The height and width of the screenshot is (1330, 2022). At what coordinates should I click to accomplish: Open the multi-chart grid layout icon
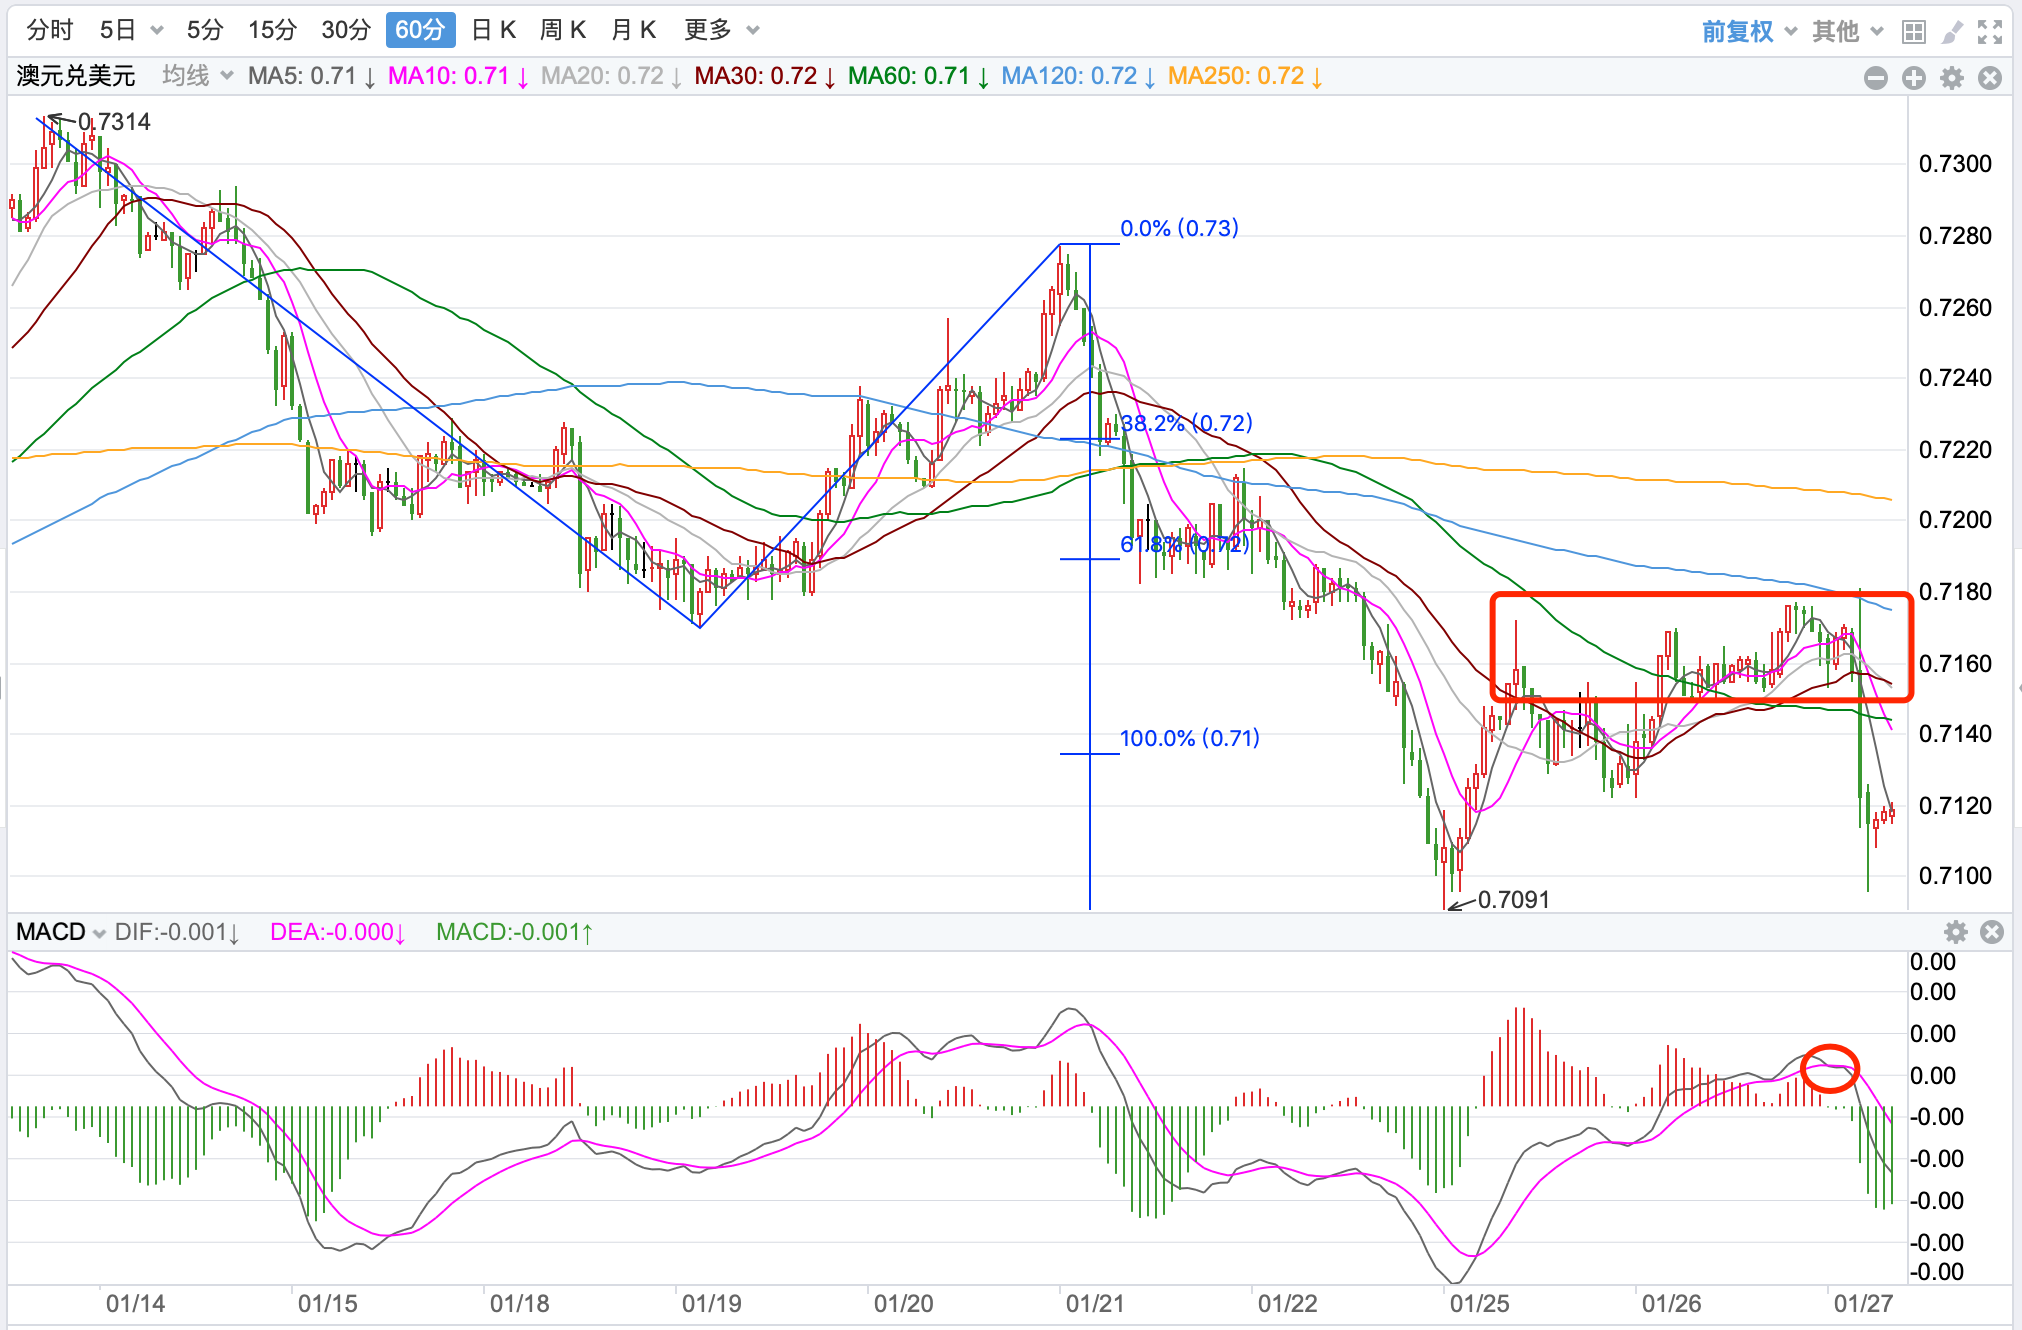1913,32
